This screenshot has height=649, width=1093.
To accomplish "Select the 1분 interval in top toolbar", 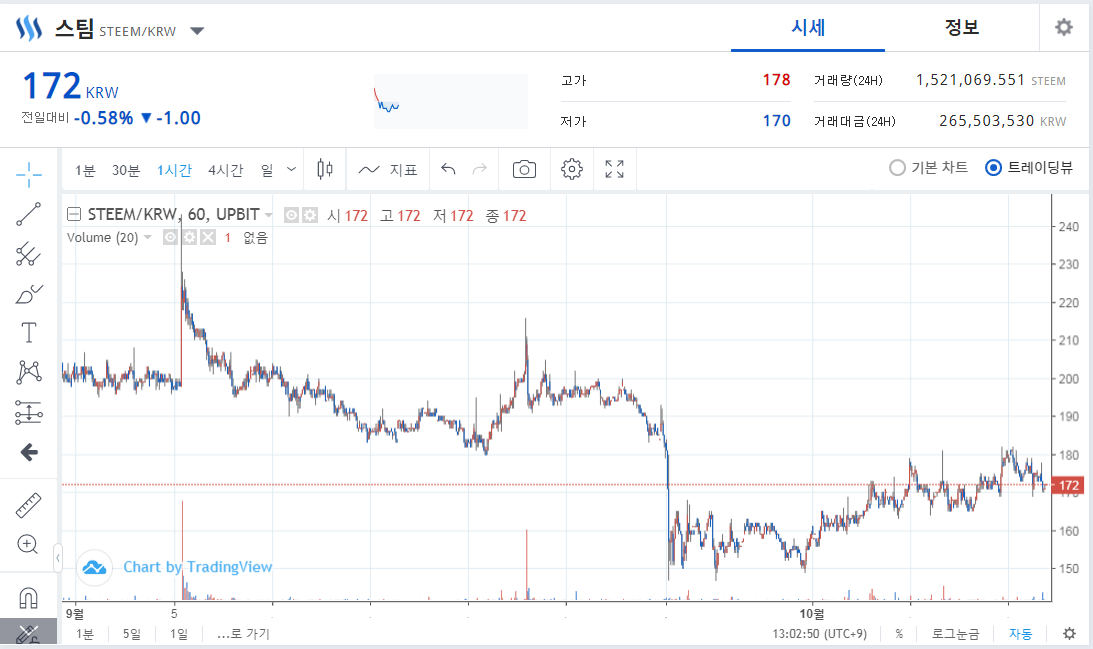I will pos(85,170).
